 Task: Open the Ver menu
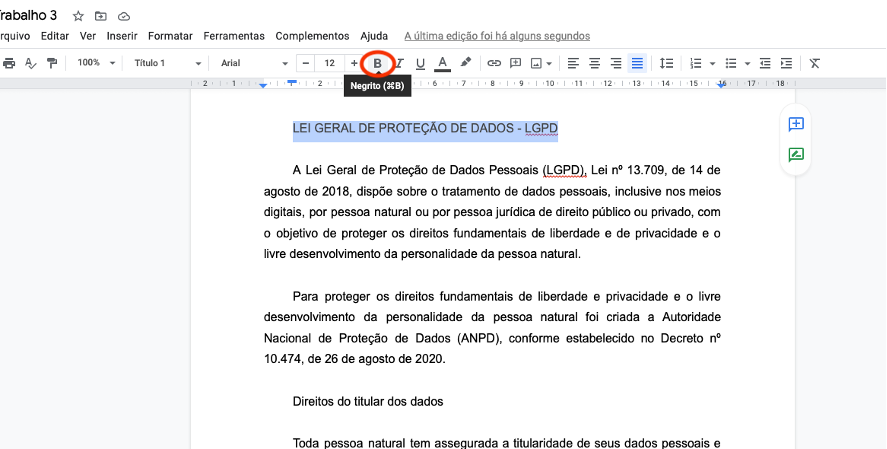click(x=88, y=36)
